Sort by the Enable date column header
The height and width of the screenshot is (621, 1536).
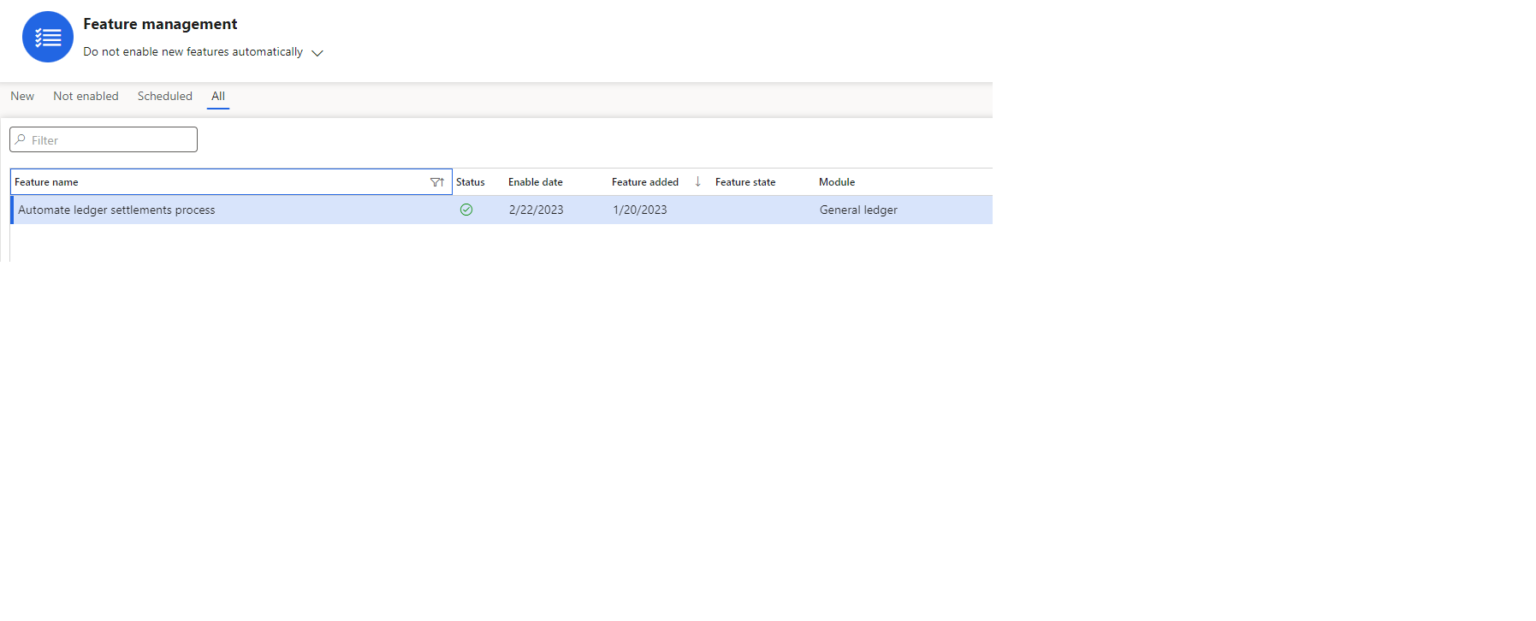click(535, 182)
